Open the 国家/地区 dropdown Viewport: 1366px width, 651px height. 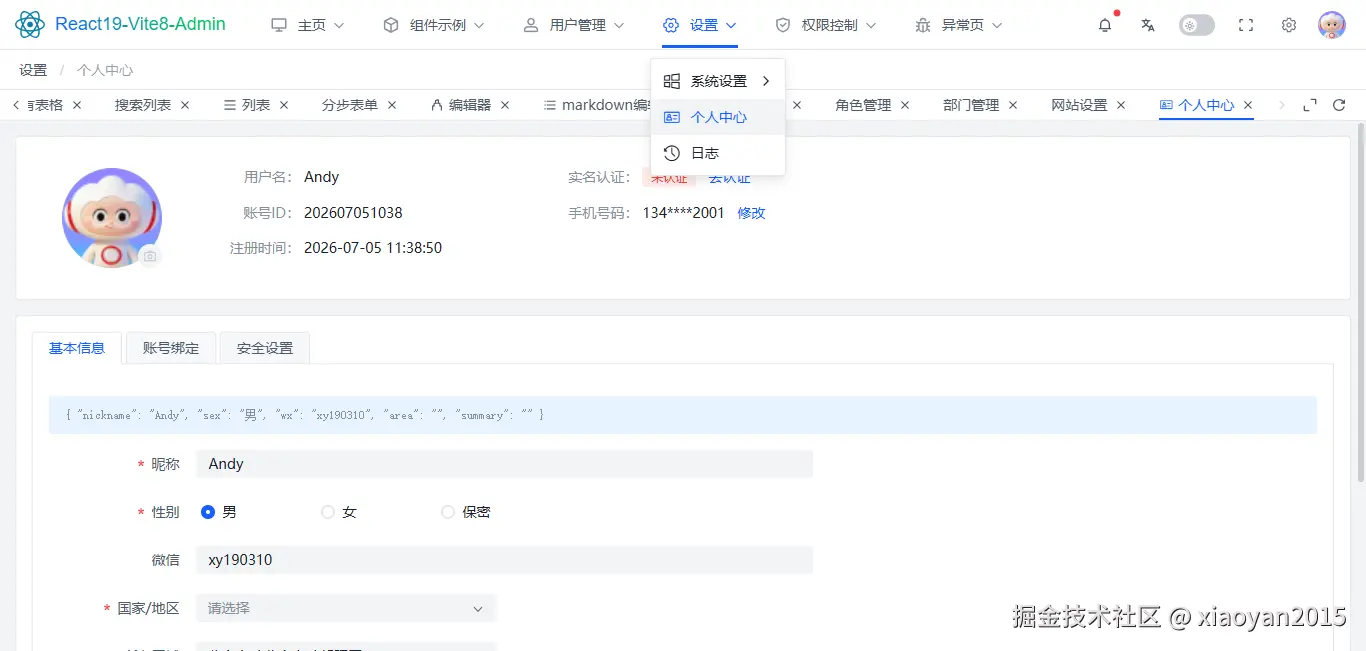346,608
